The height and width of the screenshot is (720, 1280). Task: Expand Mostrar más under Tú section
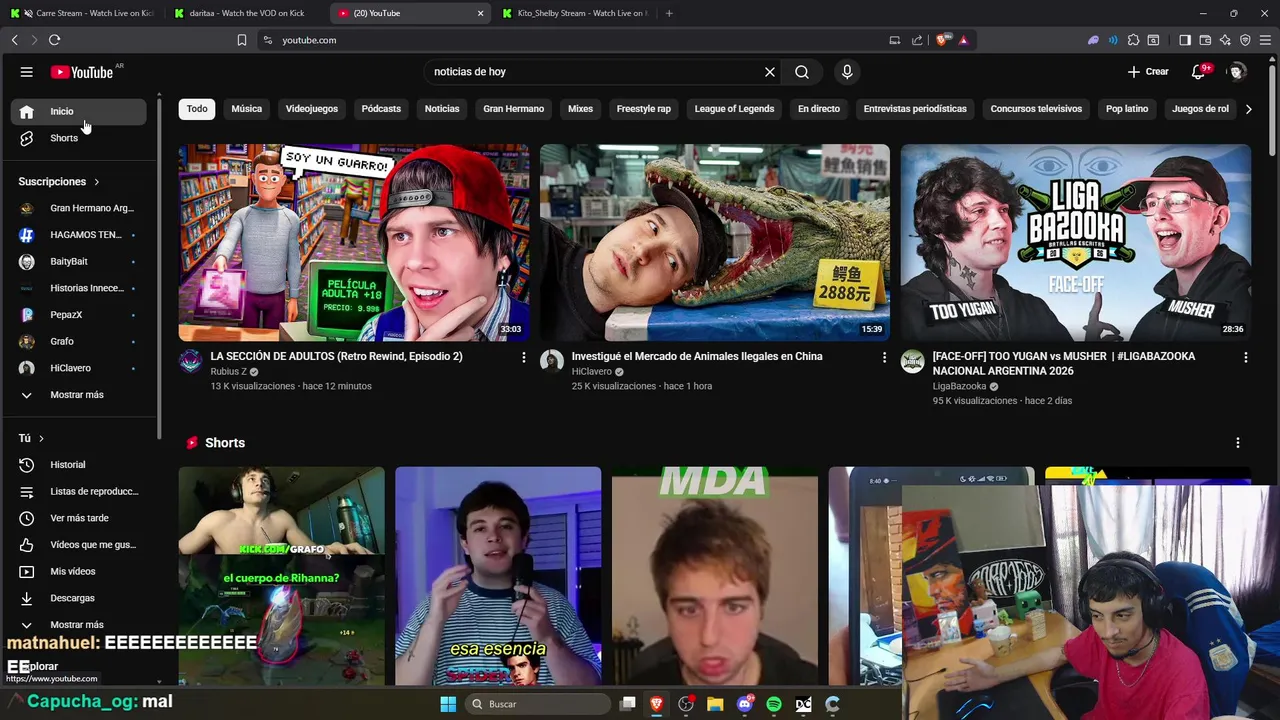tap(78, 625)
